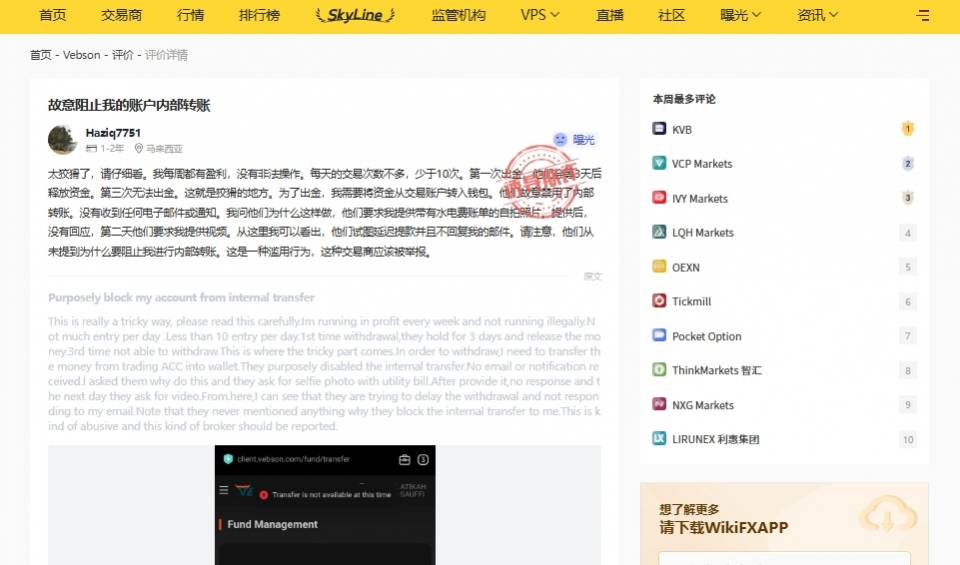Image resolution: width=960 pixels, height=565 pixels.
Task: Open the VCP Markets broker link
Action: pyautogui.click(x=702, y=163)
